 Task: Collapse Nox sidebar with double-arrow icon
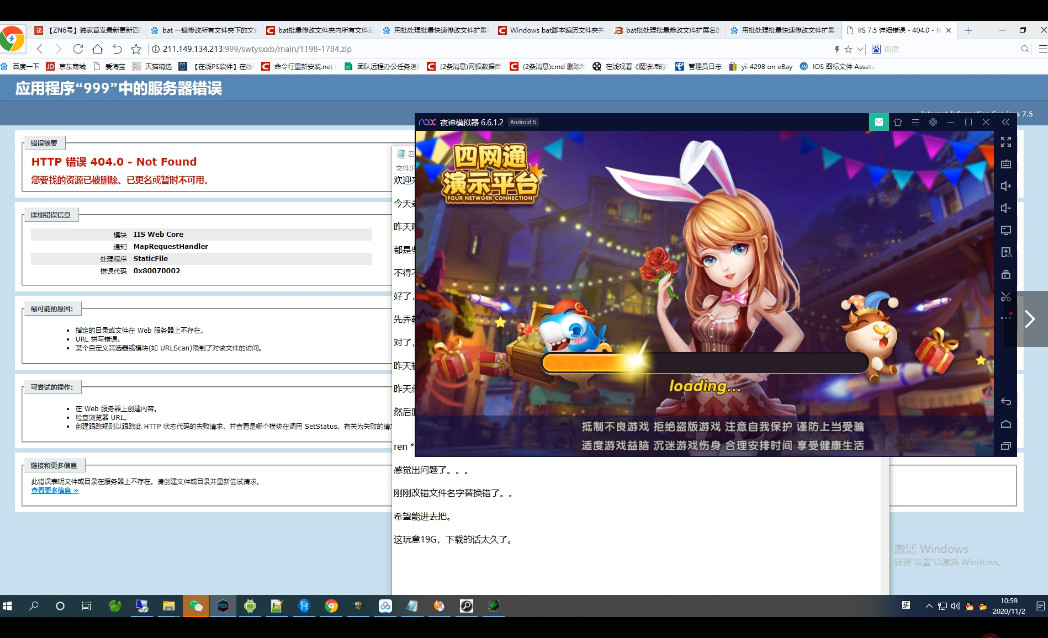point(1005,122)
